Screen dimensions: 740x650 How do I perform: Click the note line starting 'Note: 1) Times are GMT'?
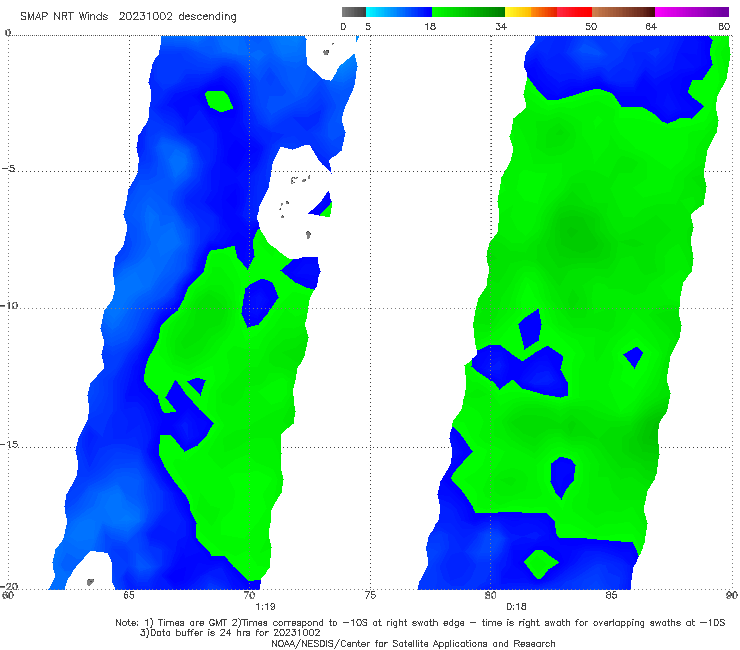point(420,623)
